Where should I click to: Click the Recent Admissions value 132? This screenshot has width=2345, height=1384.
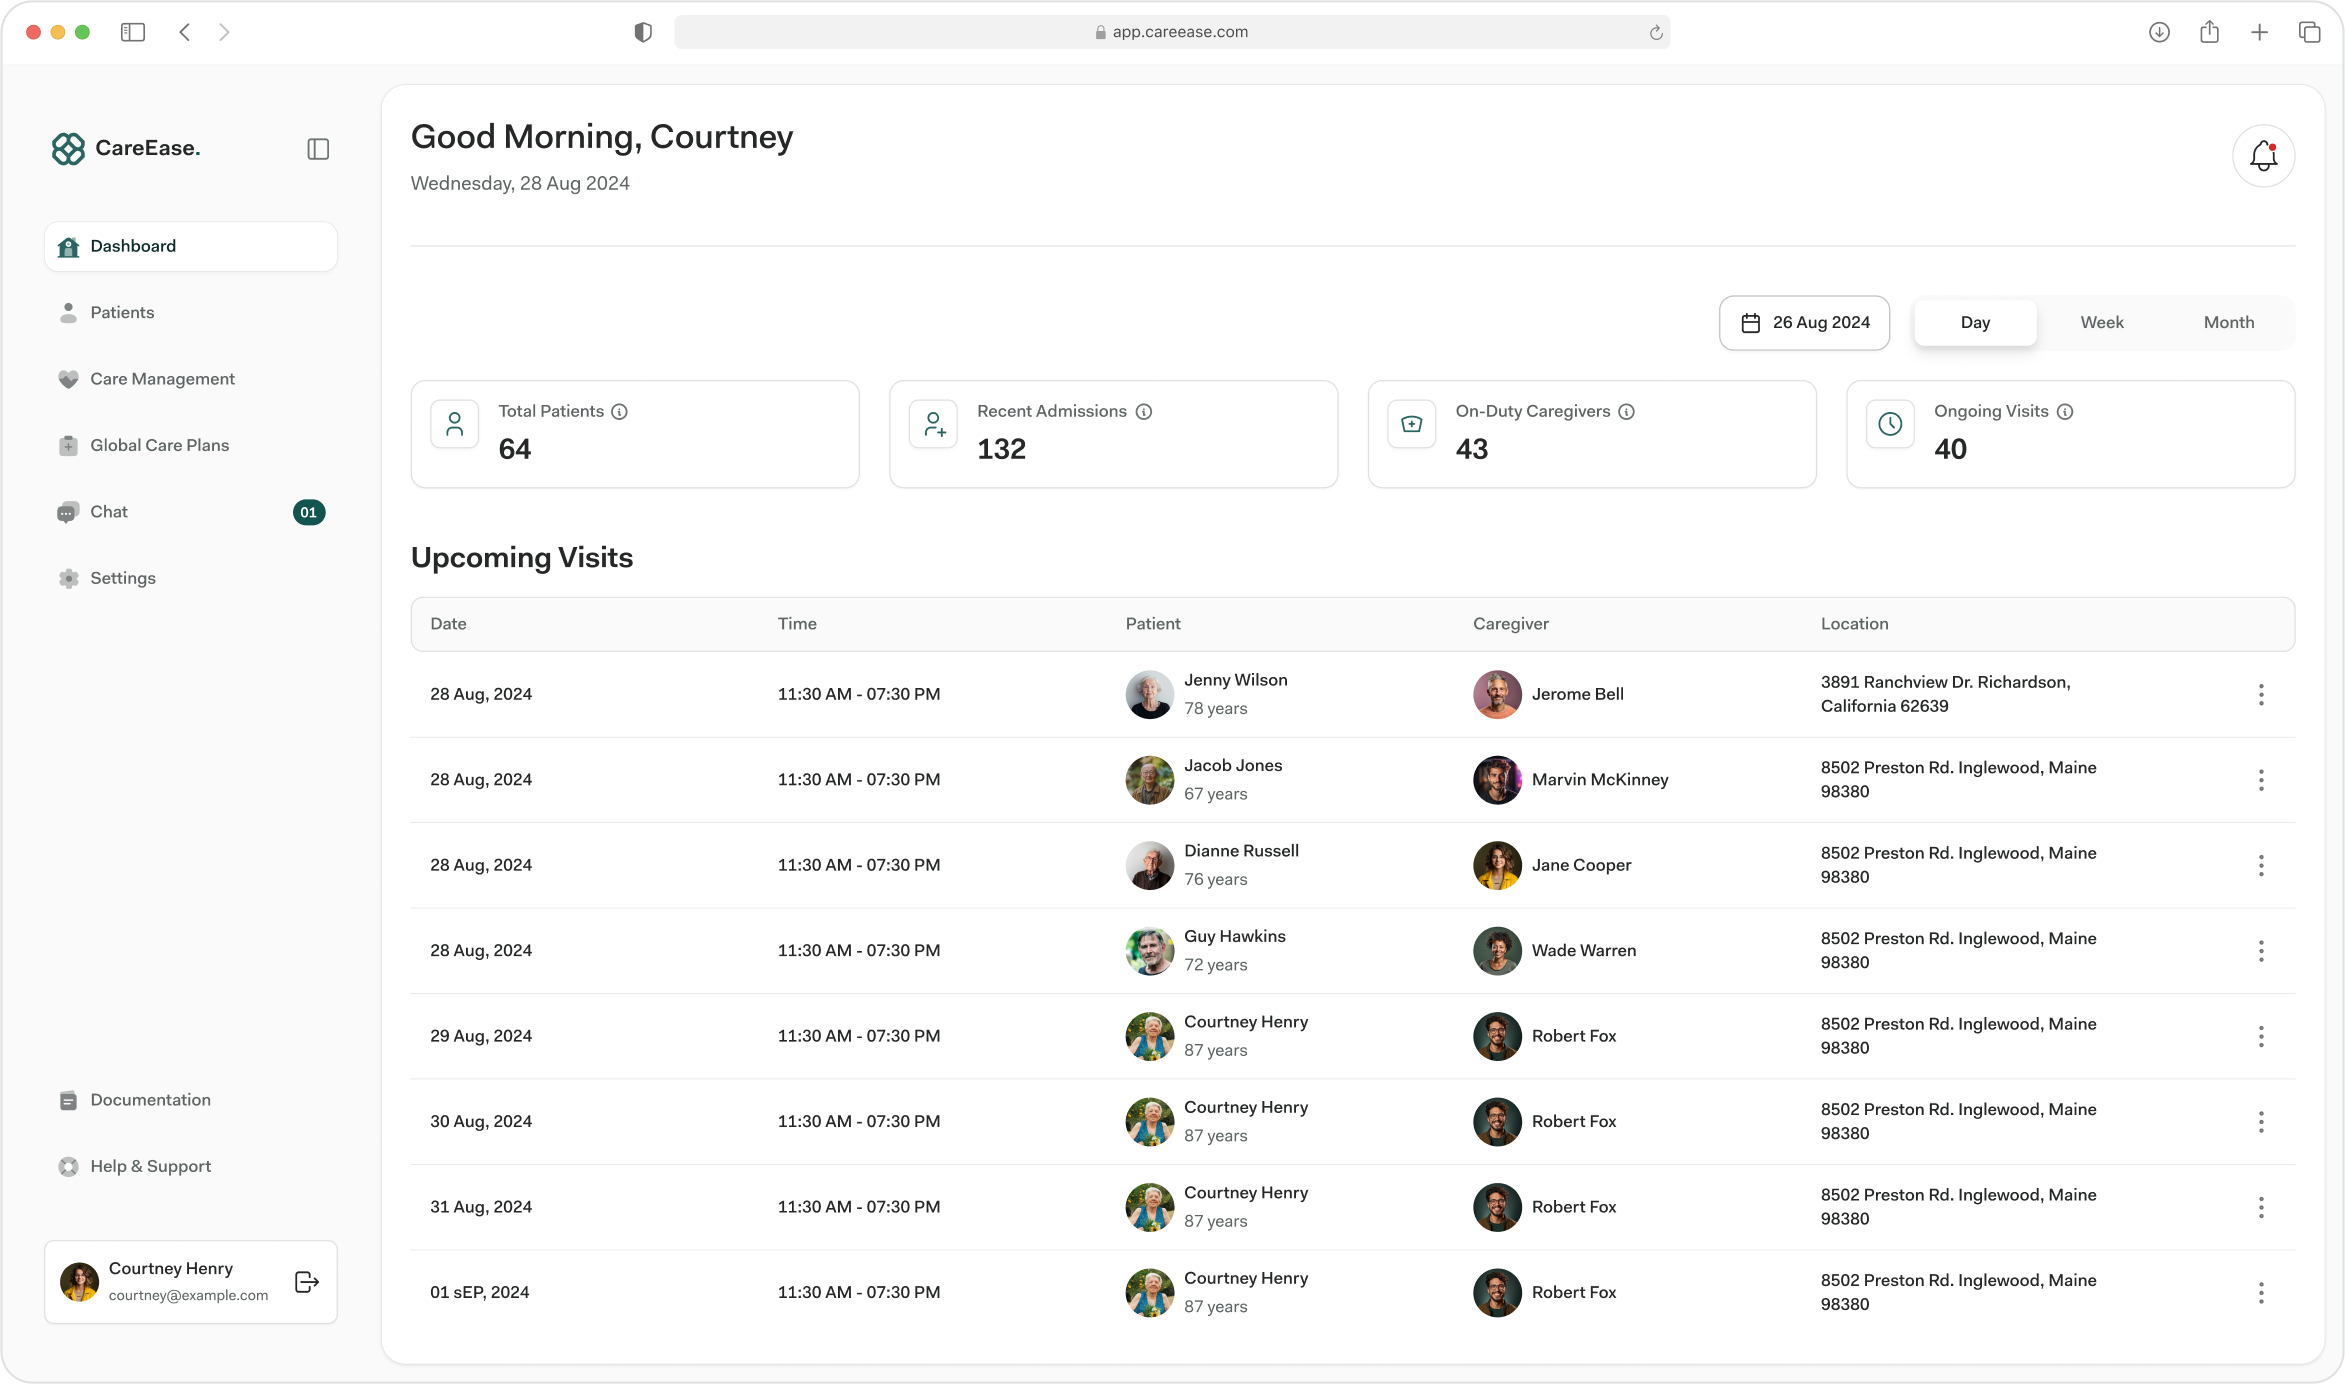(x=1001, y=449)
